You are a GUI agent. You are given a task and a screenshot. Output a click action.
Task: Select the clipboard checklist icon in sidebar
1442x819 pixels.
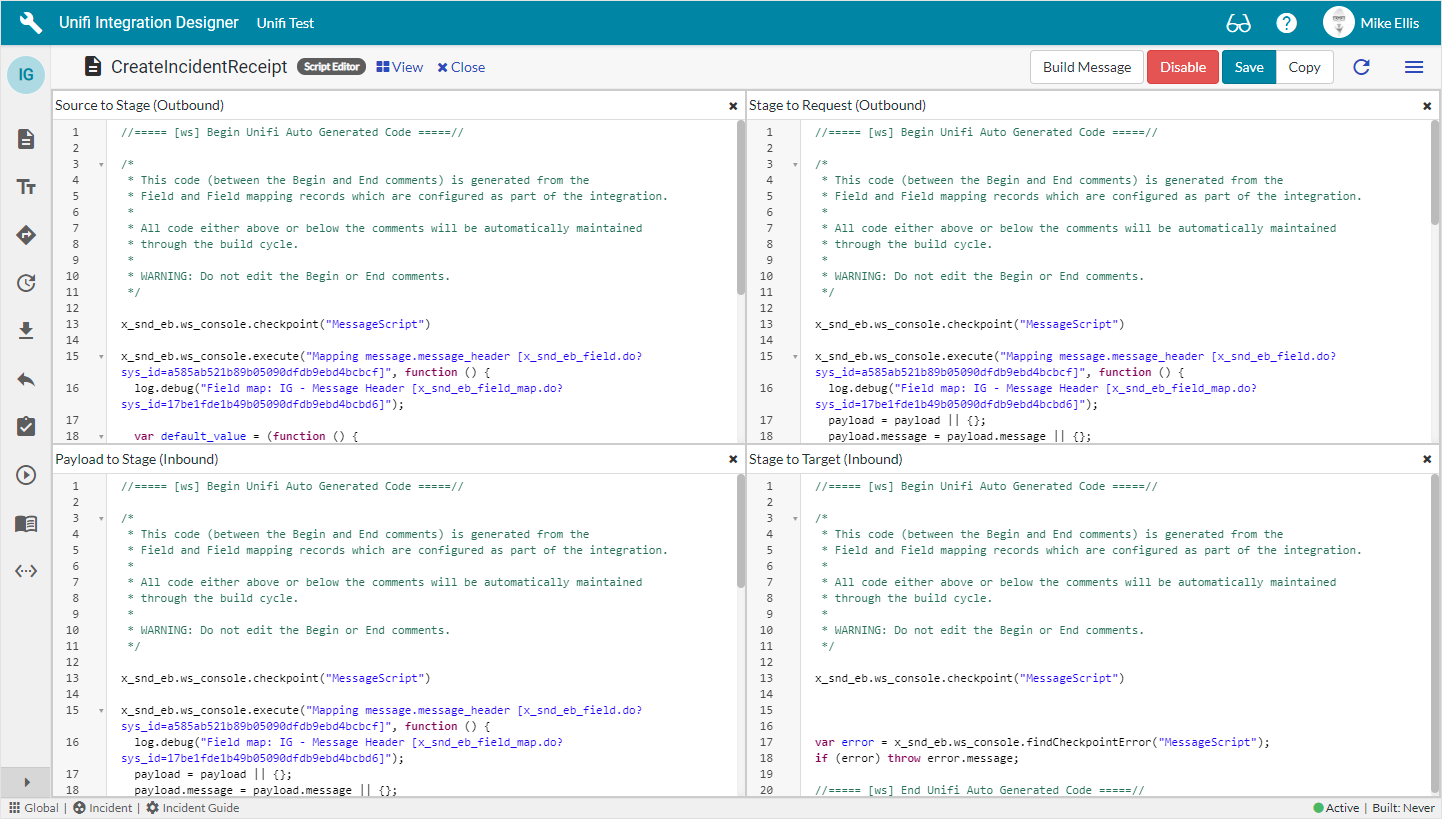pyautogui.click(x=25, y=426)
